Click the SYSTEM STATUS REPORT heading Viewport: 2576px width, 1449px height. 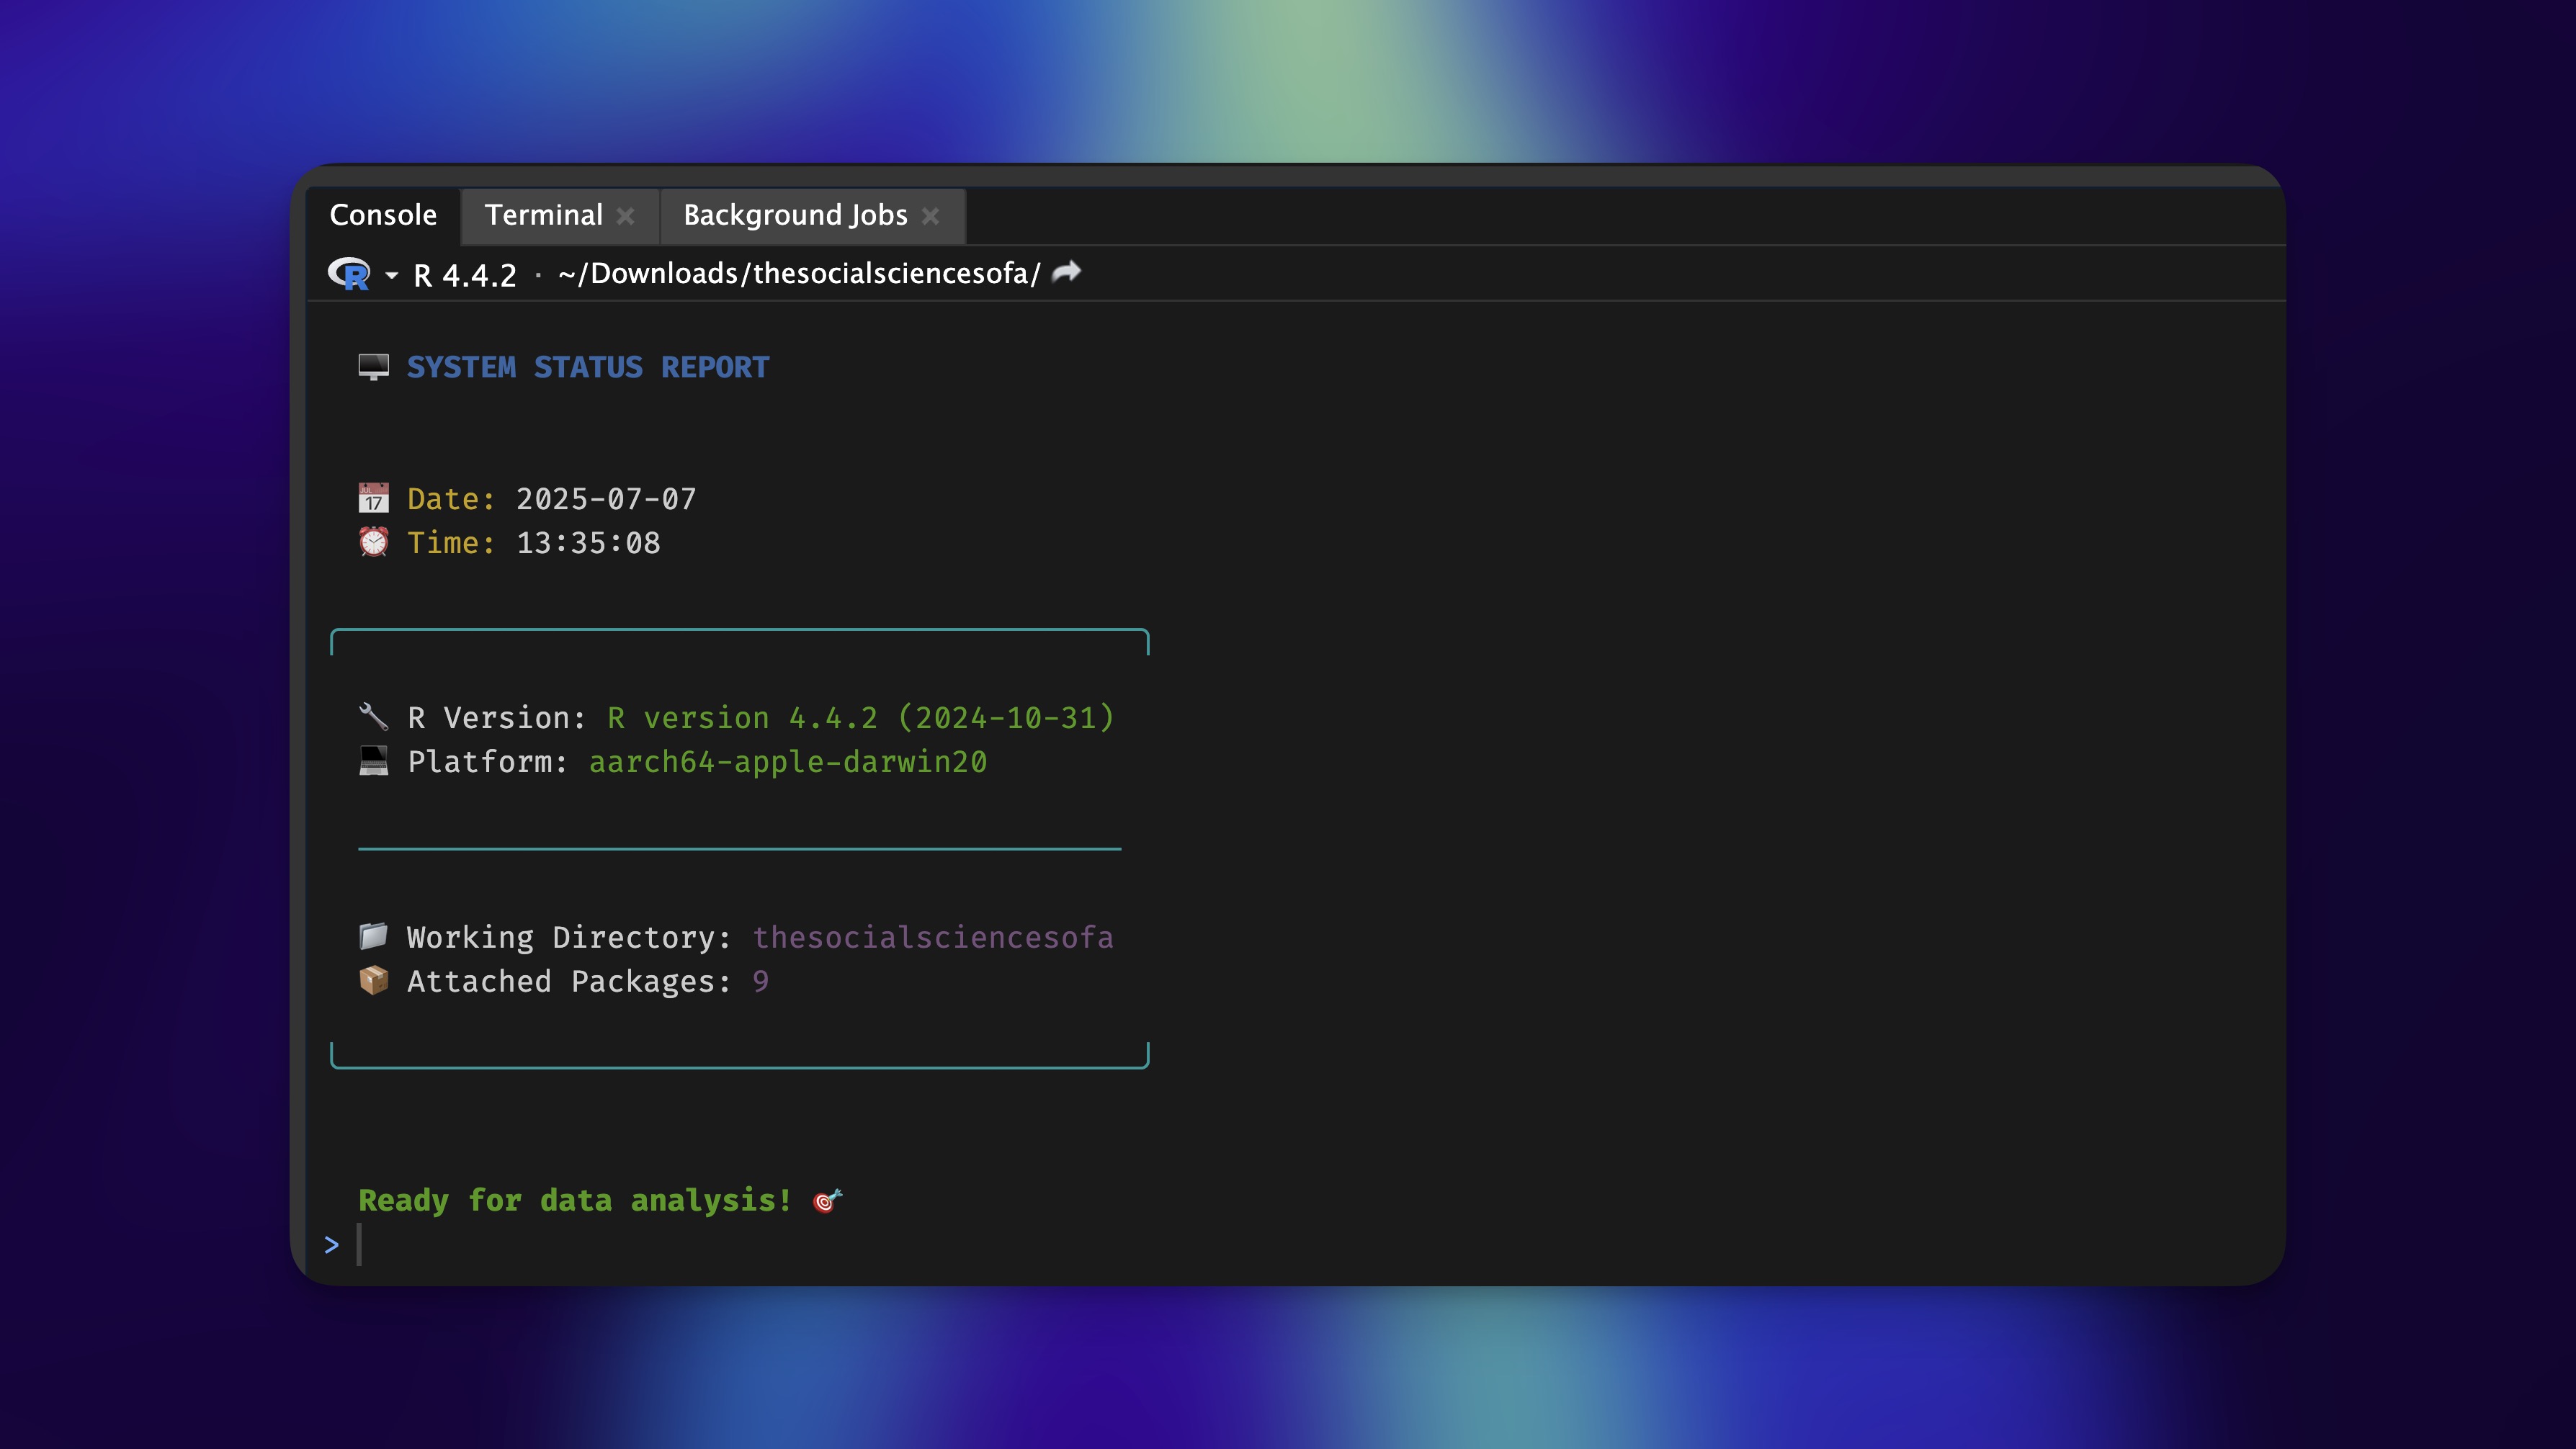[x=588, y=367]
